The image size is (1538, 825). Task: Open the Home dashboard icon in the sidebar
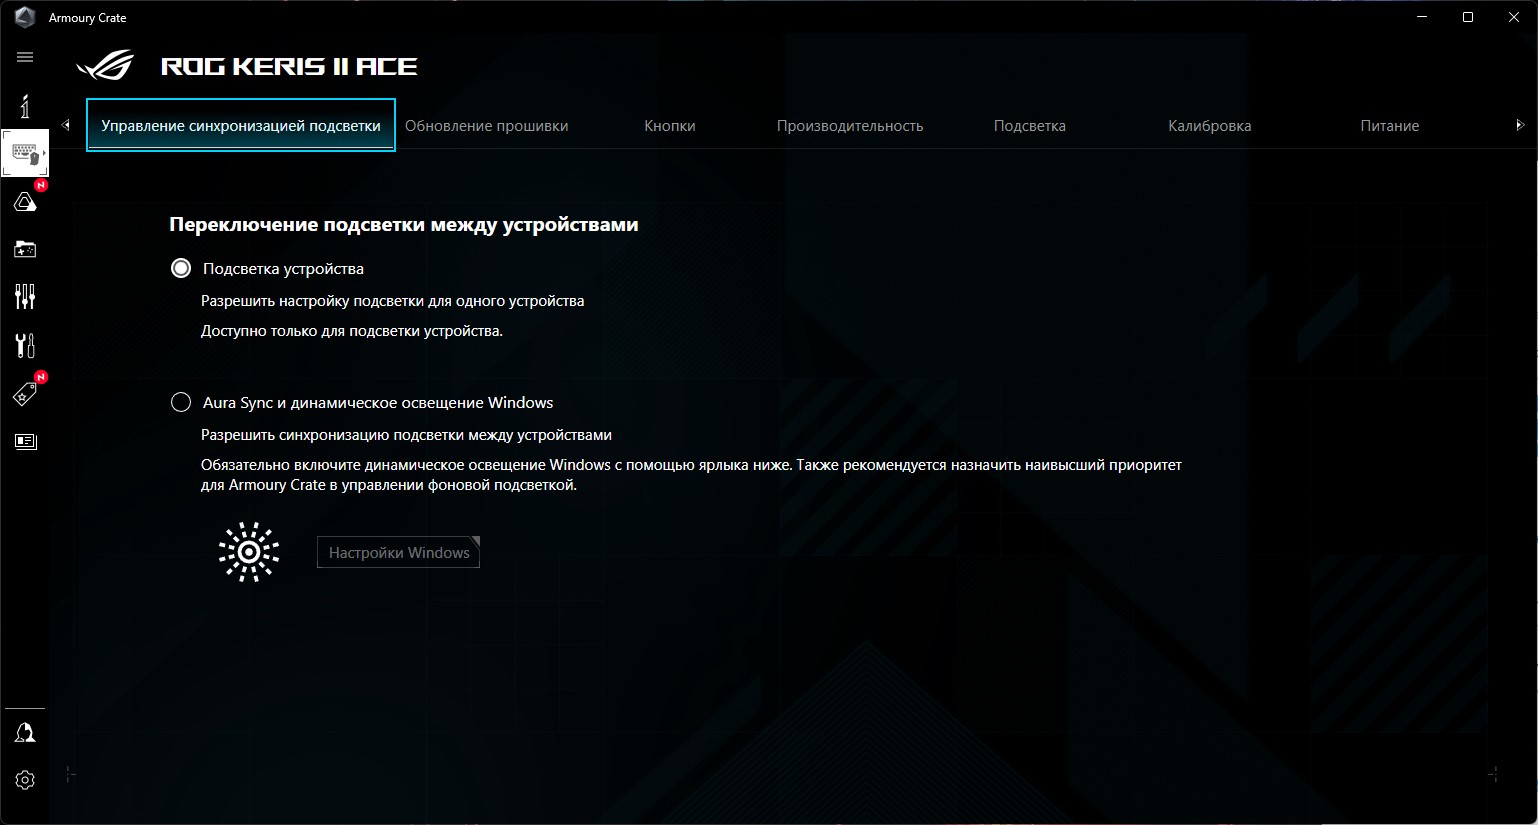tap(25, 106)
